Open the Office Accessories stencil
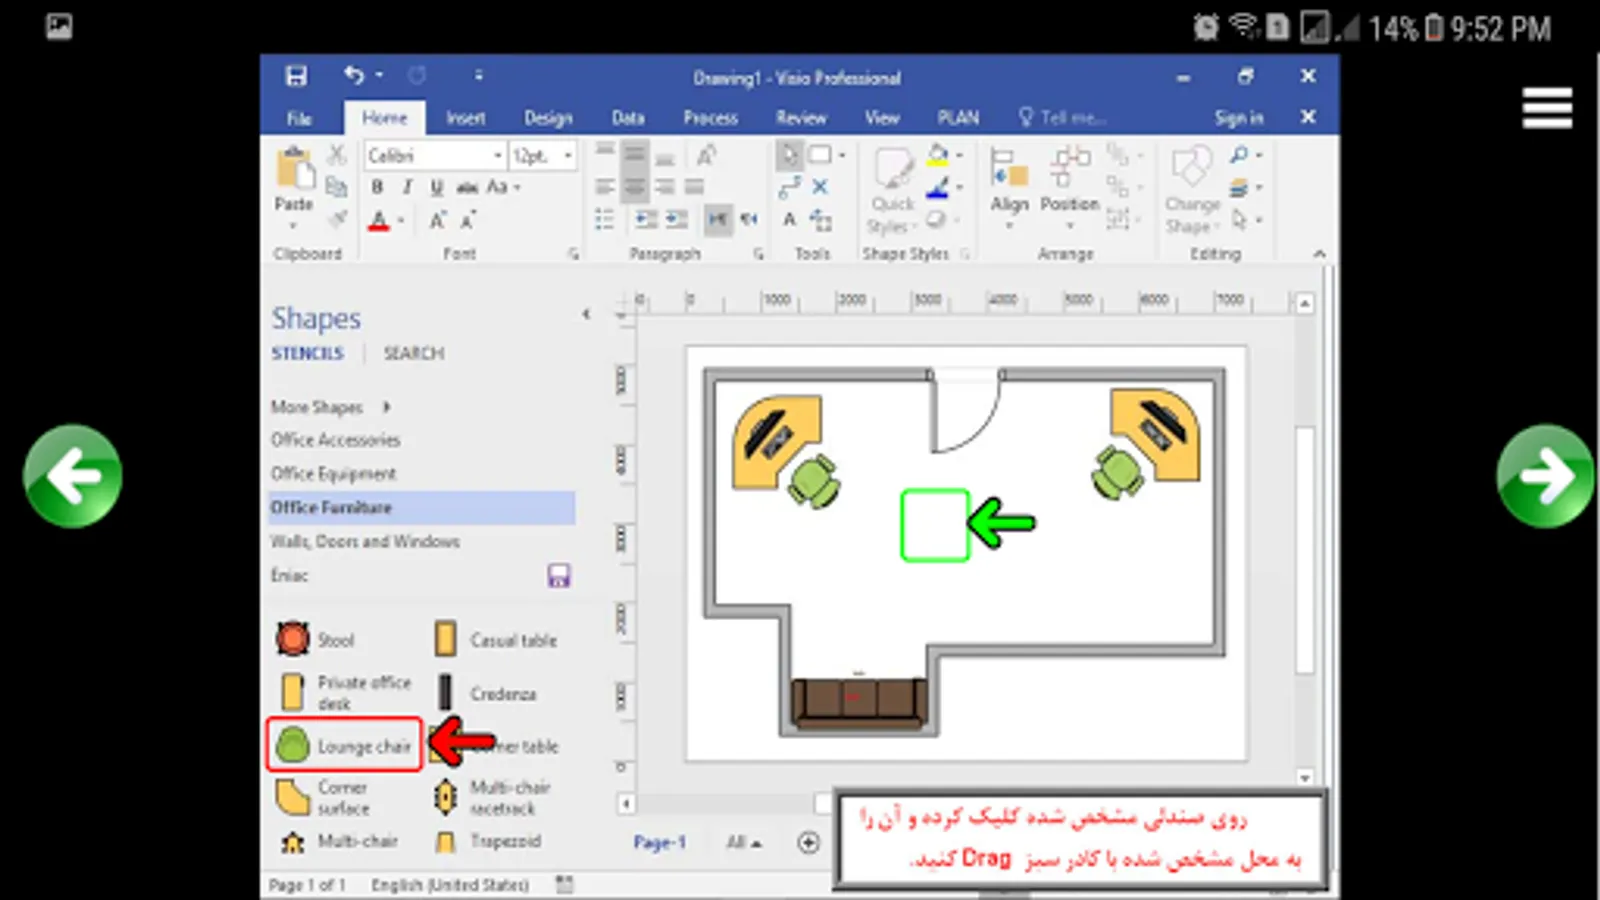Image resolution: width=1600 pixels, height=900 pixels. 335,440
